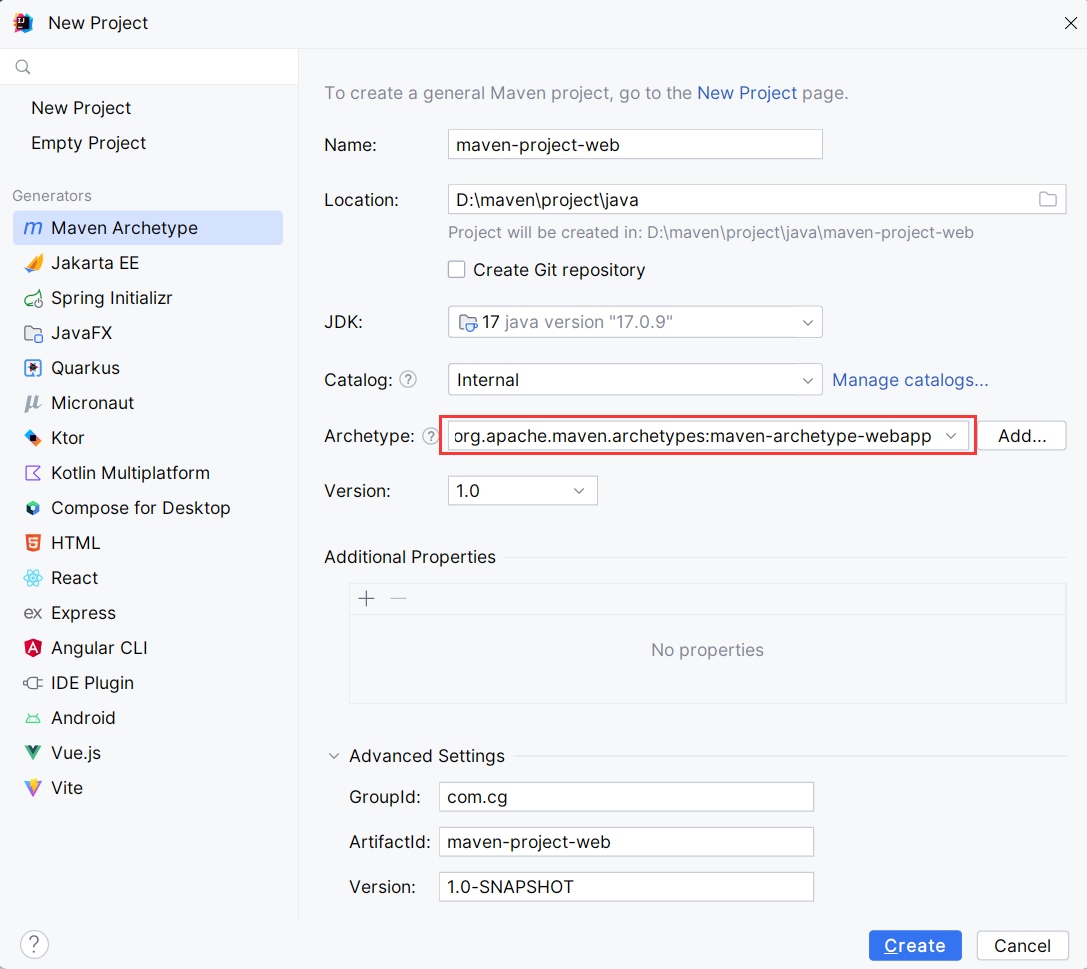
Task: Click the search magnifier icon
Action: [23, 67]
